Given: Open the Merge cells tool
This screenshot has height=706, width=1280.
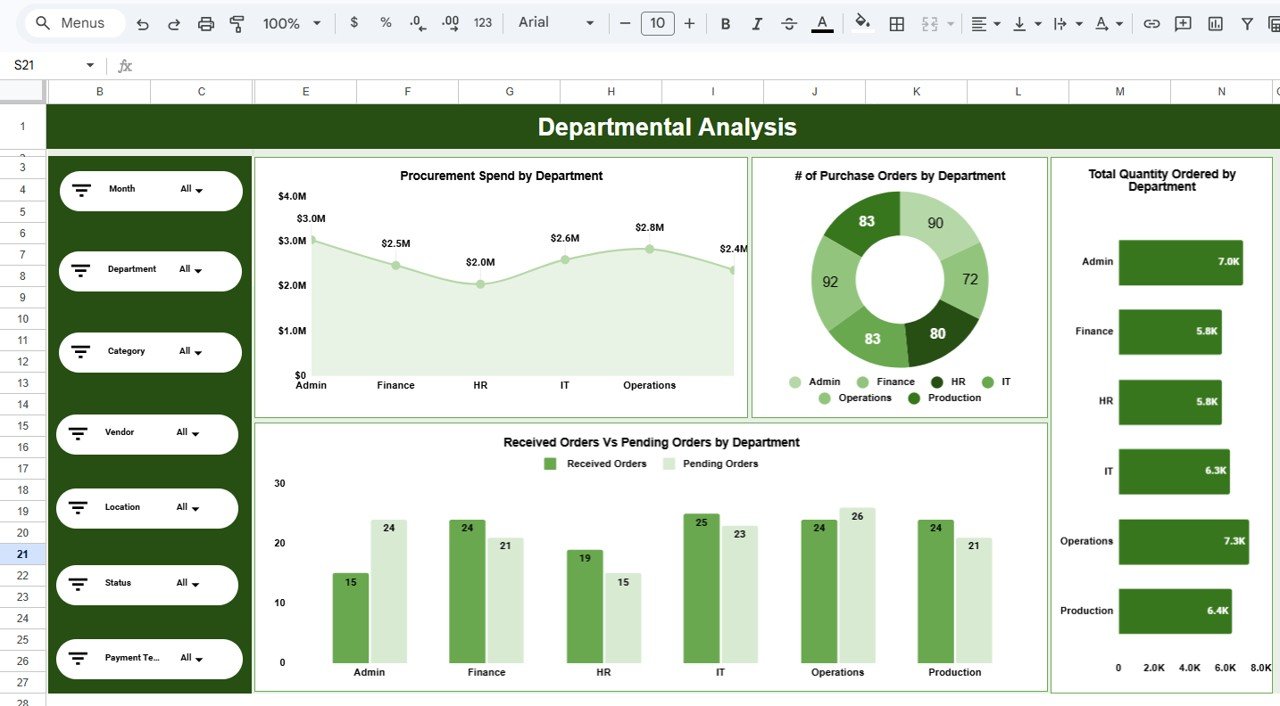Looking at the screenshot, I should [930, 22].
